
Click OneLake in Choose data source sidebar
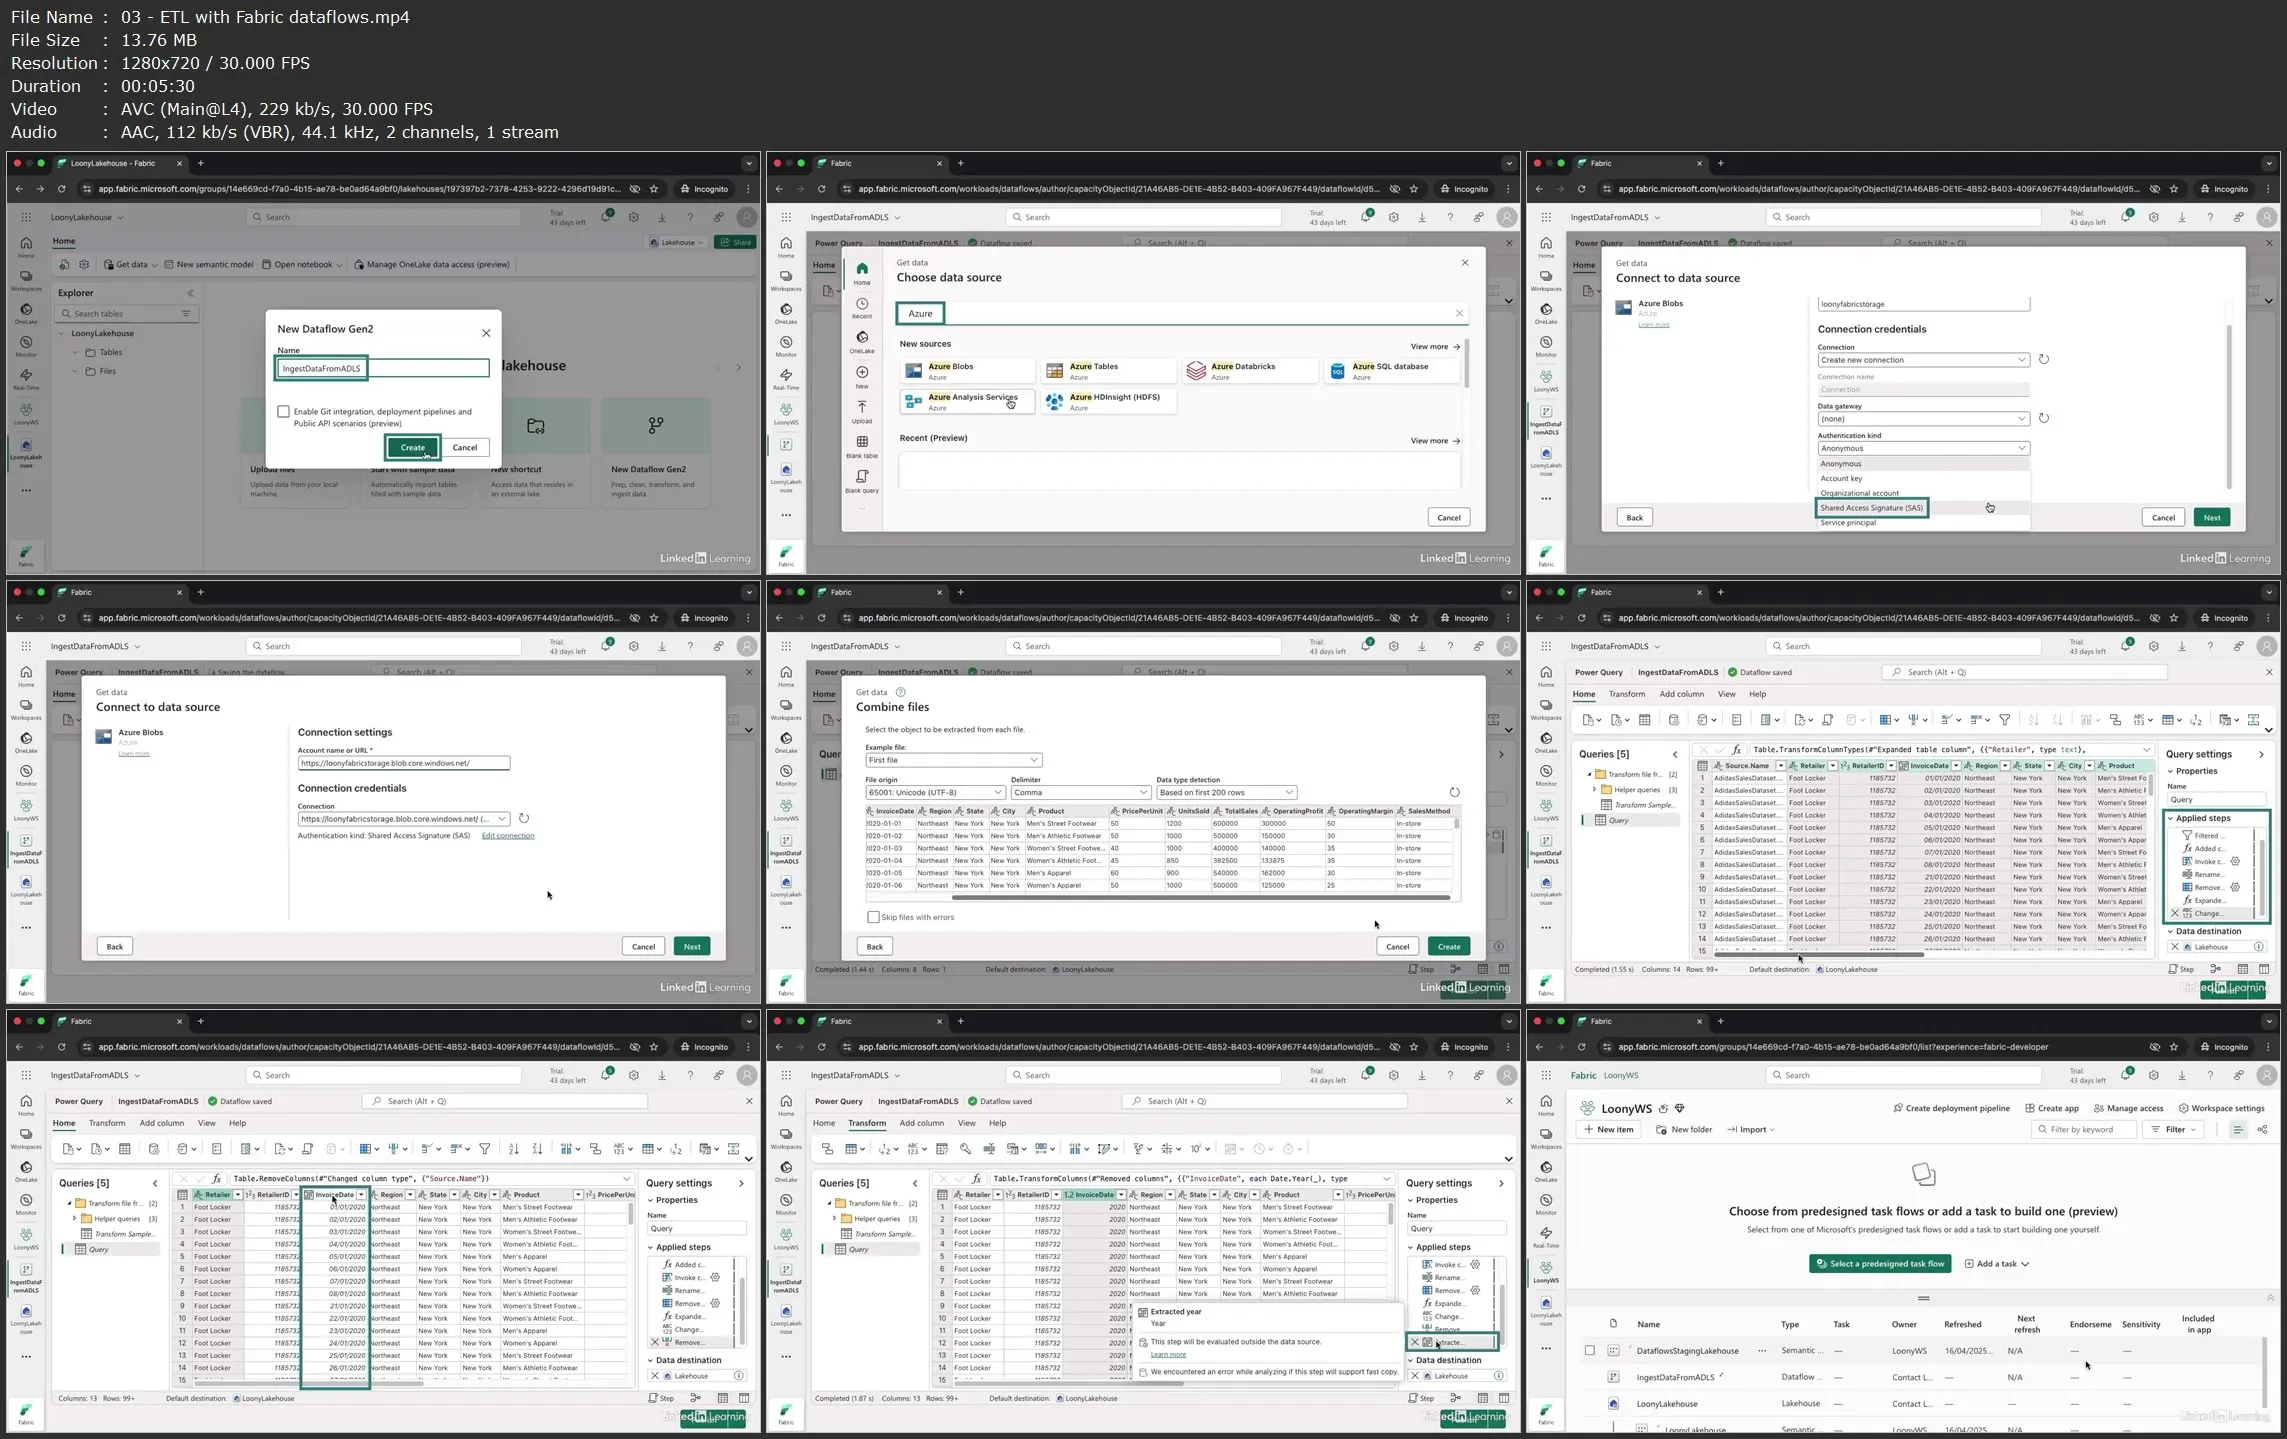pos(861,342)
